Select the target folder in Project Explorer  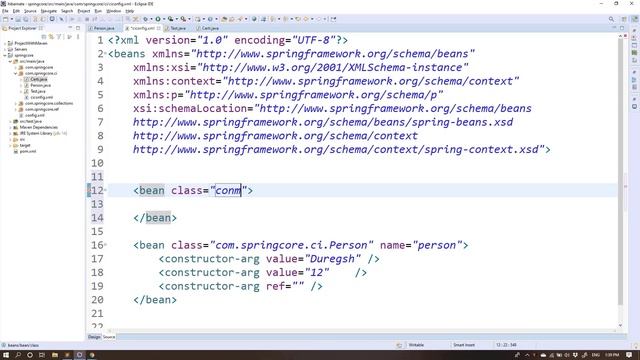pos(25,145)
